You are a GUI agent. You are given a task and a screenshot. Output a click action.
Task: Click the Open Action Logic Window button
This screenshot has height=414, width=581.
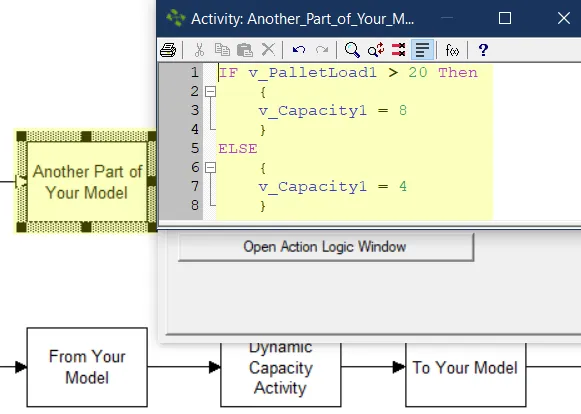326,247
